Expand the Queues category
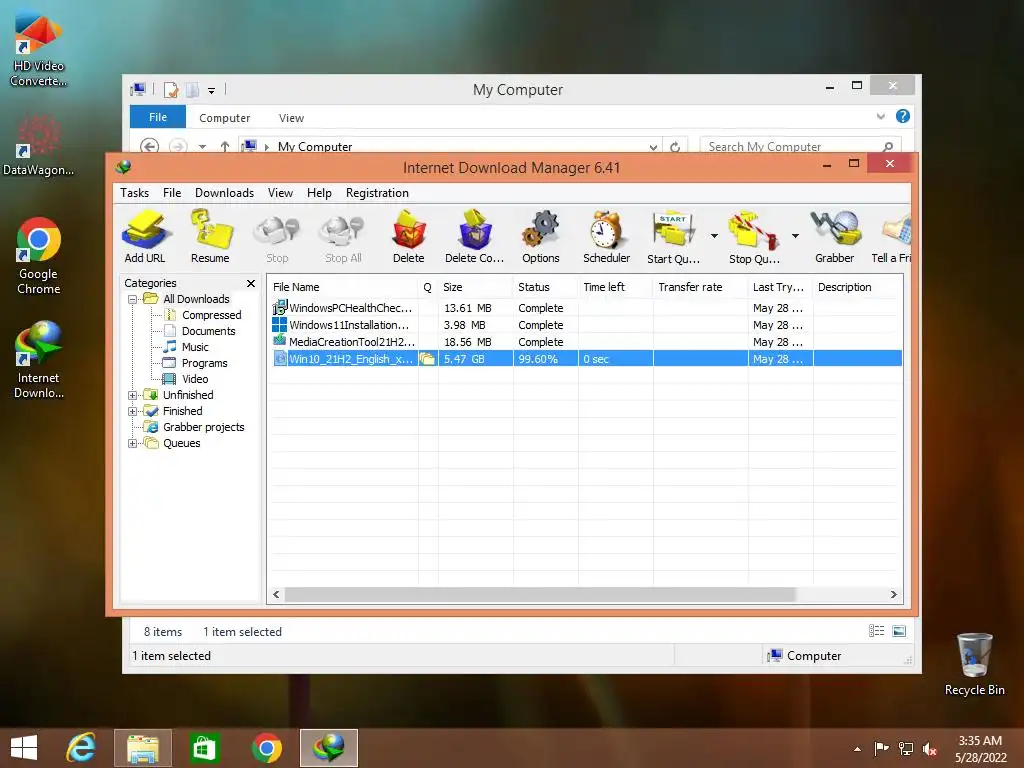Viewport: 1024px width, 768px height. pyautogui.click(x=132, y=443)
